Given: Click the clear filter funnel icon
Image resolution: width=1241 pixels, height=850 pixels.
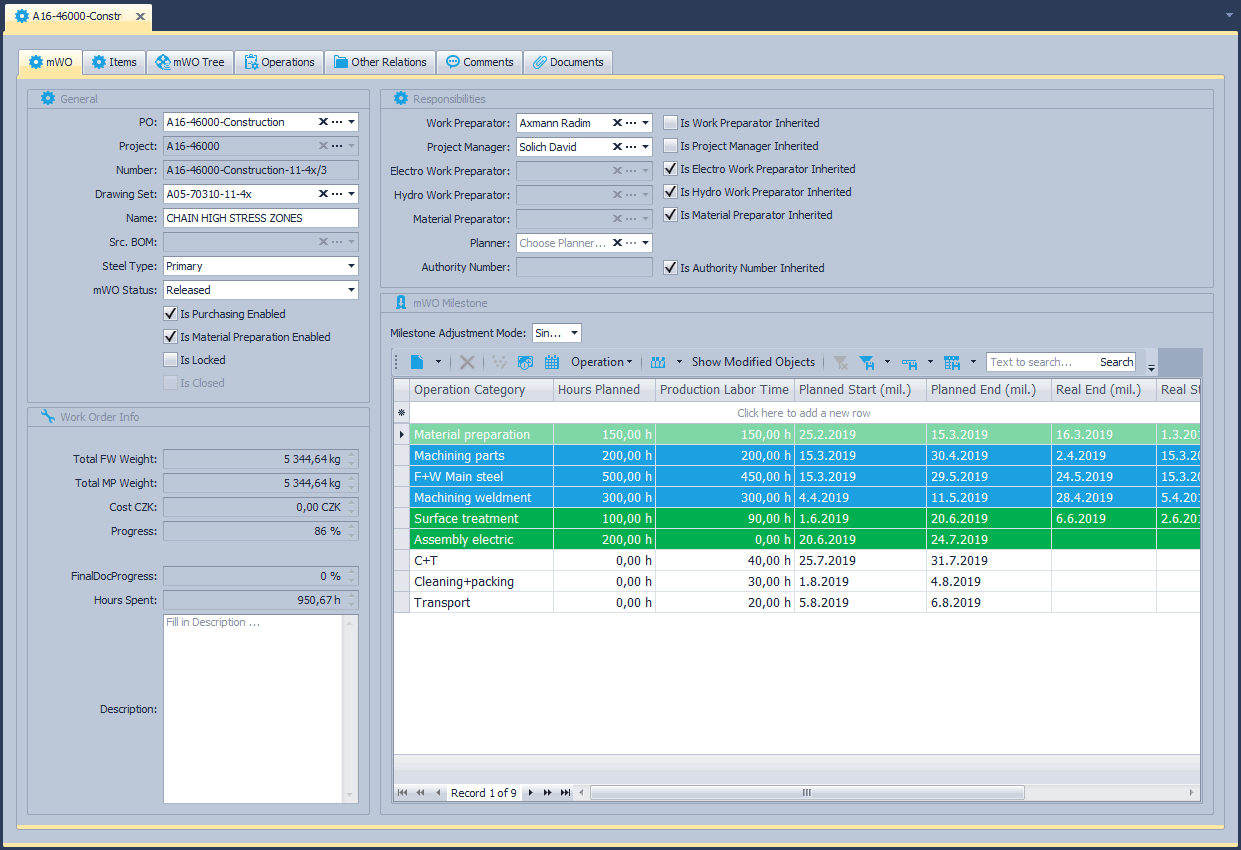Looking at the screenshot, I should tap(840, 362).
